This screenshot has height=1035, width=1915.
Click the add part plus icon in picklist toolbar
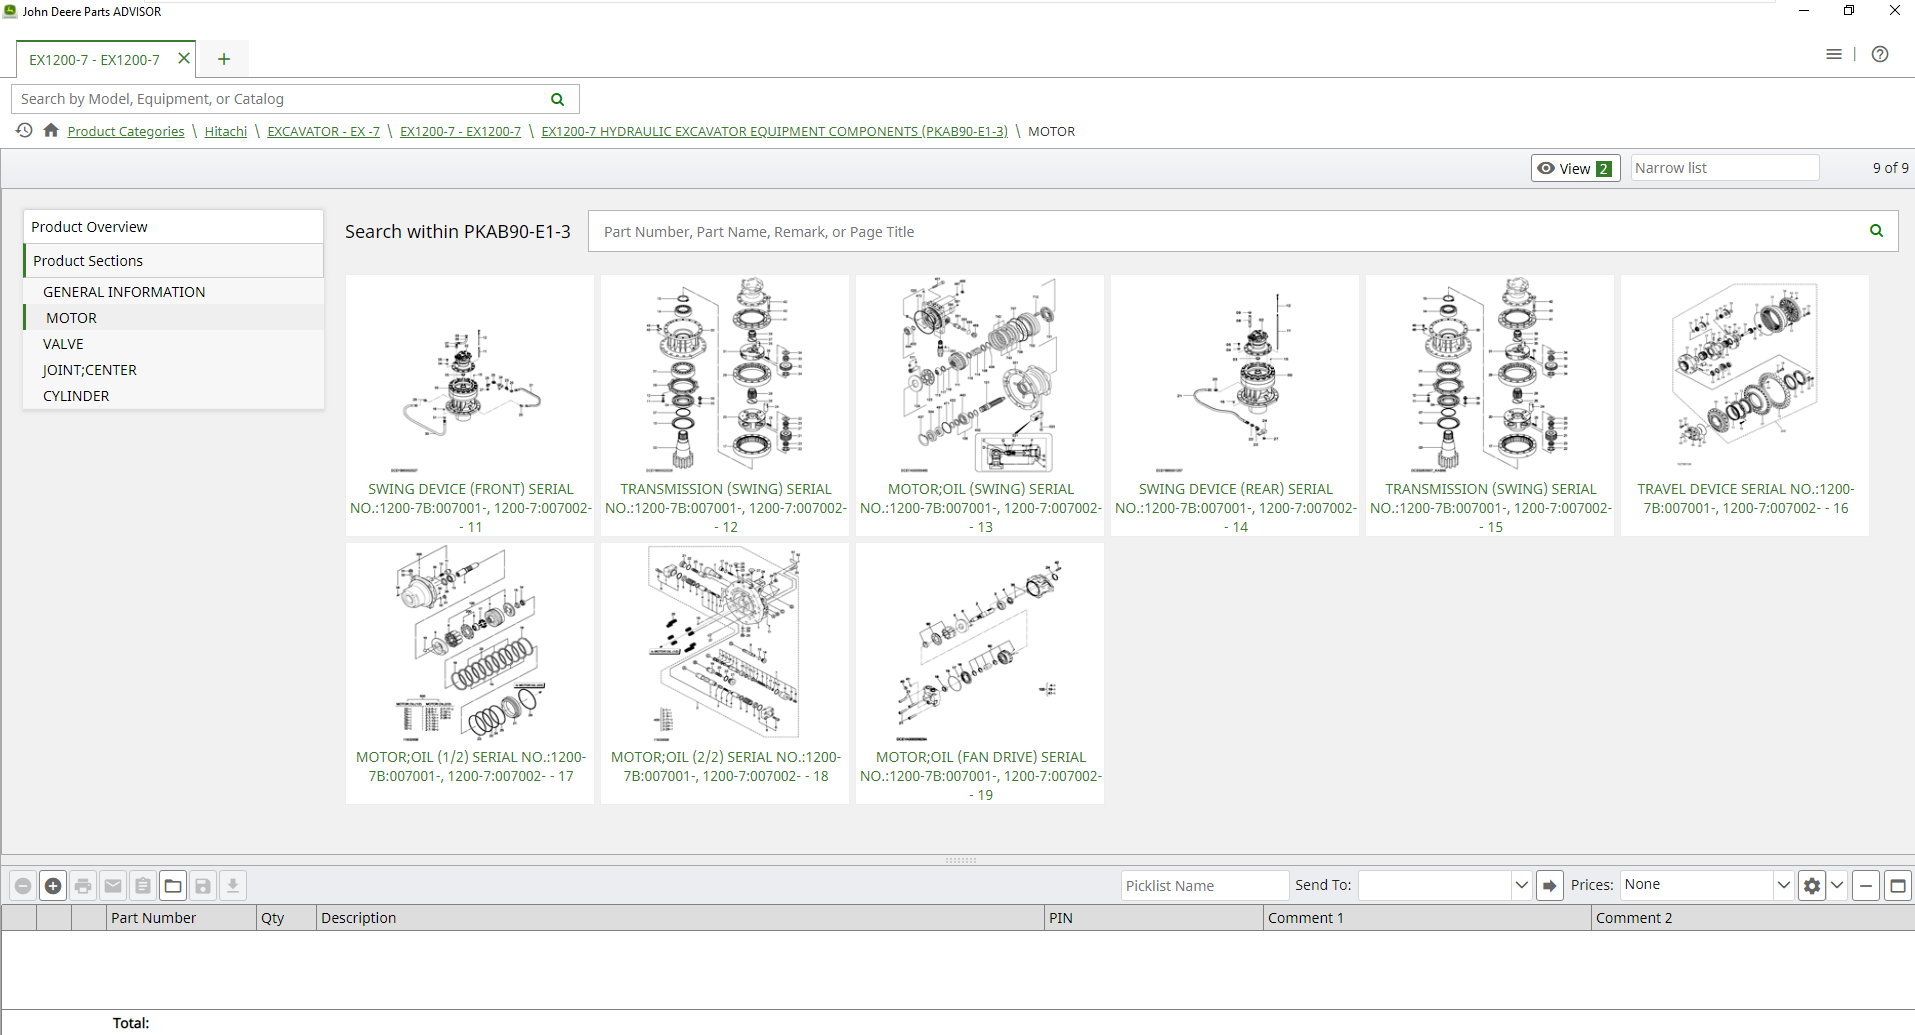[x=53, y=886]
